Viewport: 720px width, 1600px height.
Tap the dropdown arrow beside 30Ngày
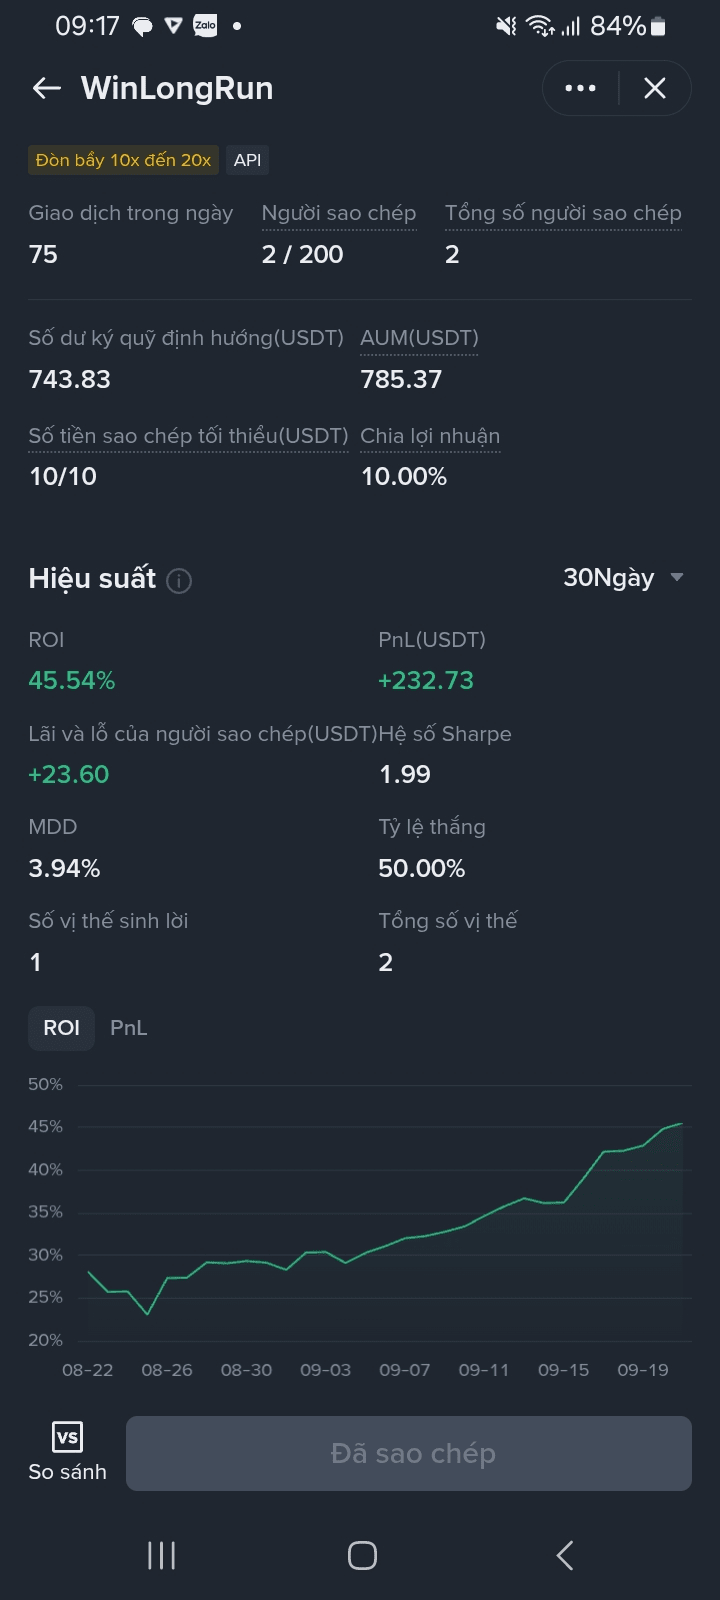point(677,577)
